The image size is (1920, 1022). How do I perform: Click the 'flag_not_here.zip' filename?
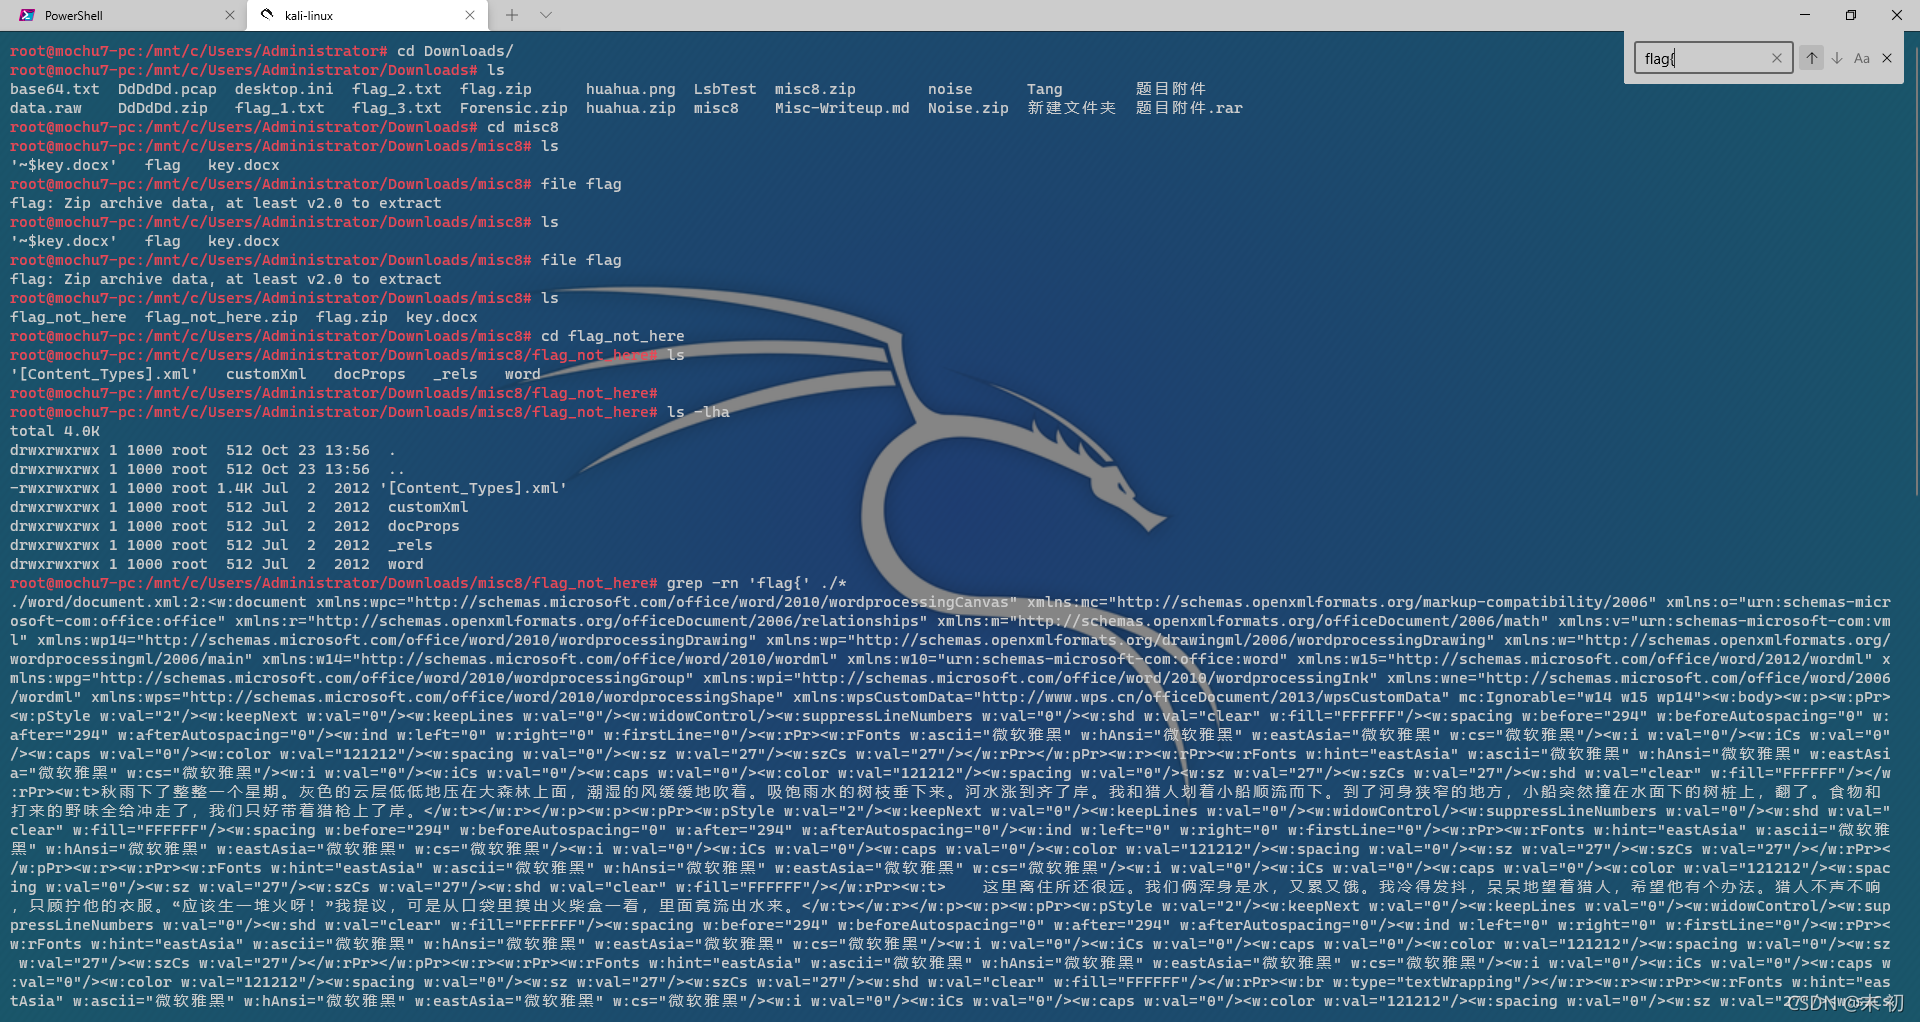(x=221, y=317)
